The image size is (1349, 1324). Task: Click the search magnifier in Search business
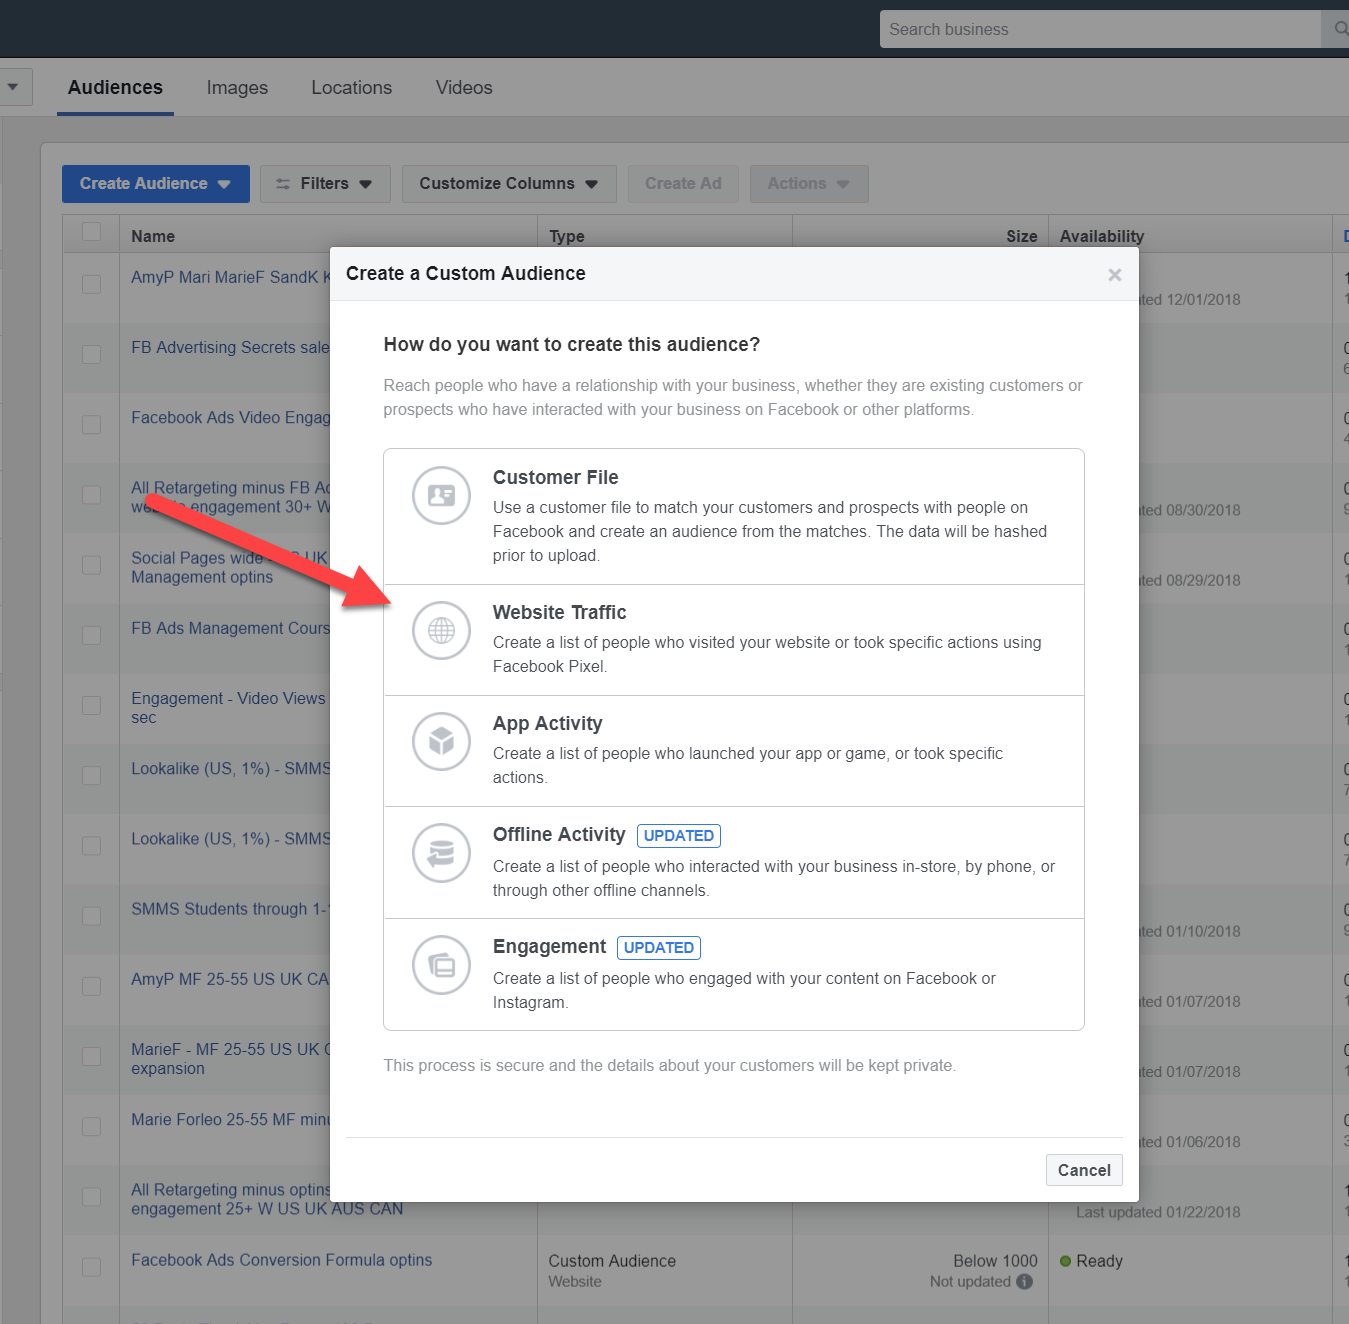pos(1340,29)
